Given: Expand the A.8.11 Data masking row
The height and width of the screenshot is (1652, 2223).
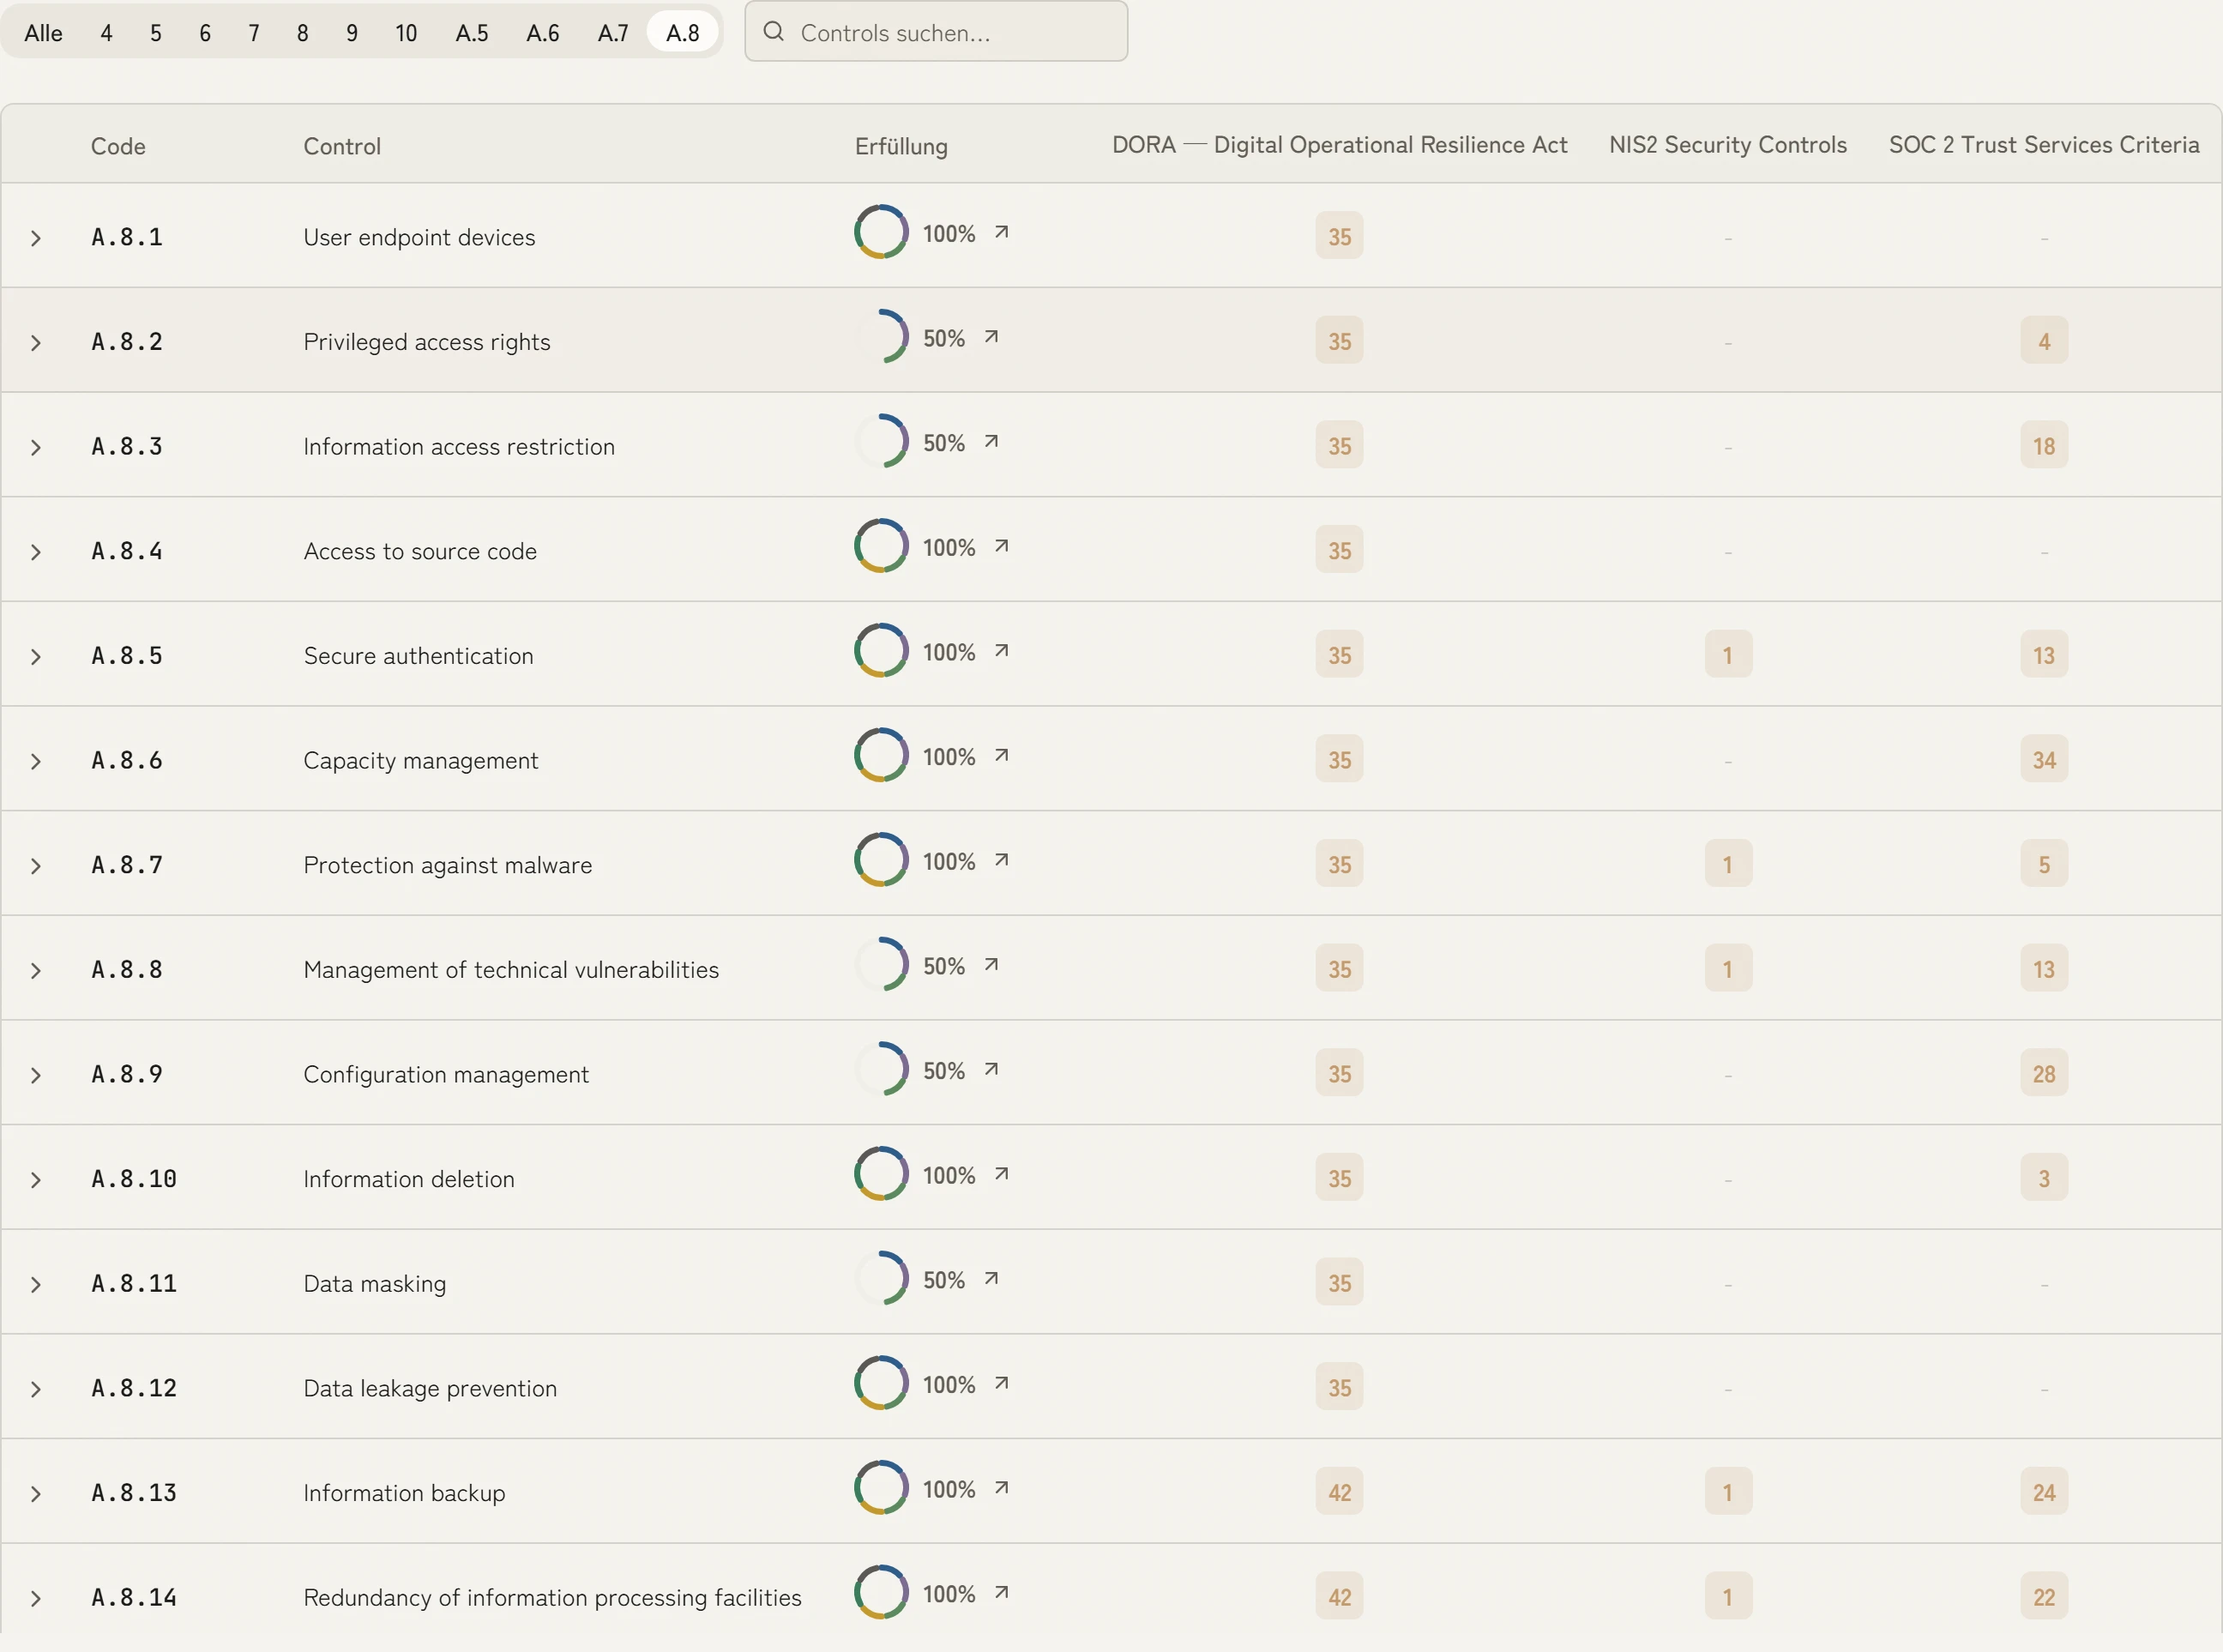Looking at the screenshot, I should click(36, 1285).
